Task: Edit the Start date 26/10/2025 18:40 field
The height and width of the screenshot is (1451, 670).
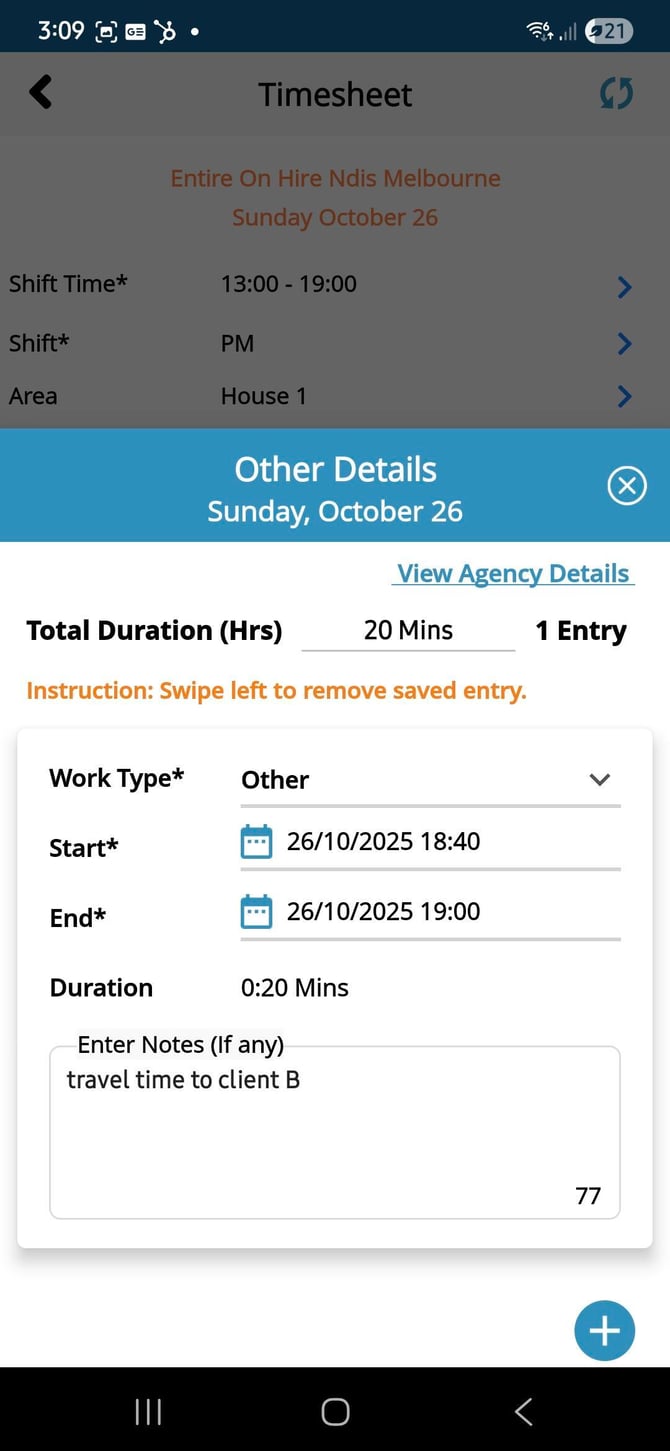Action: (383, 842)
